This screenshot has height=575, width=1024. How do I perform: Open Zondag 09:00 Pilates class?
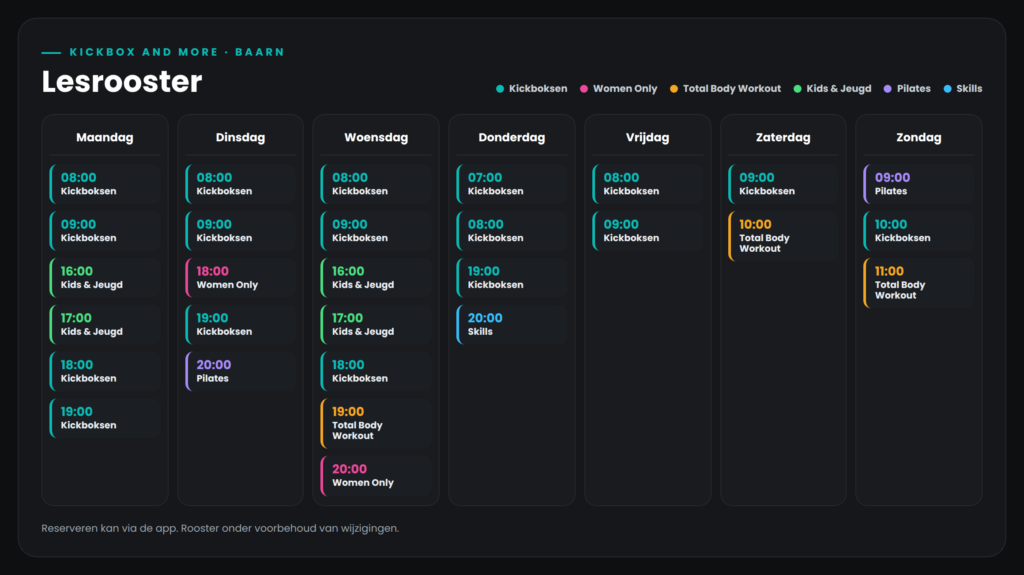919,184
